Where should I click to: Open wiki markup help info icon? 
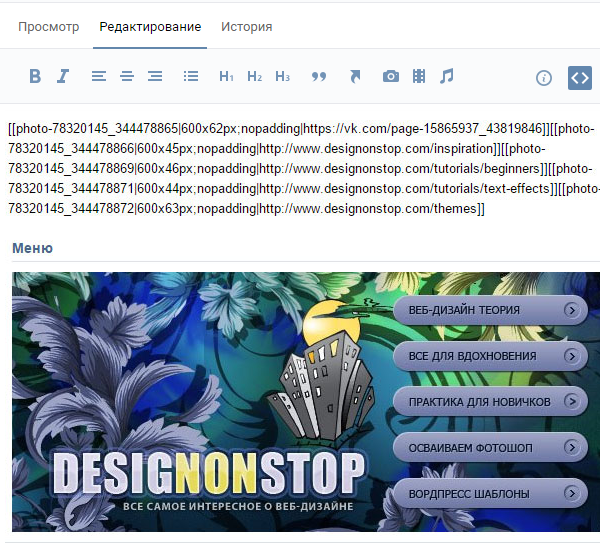[544, 78]
